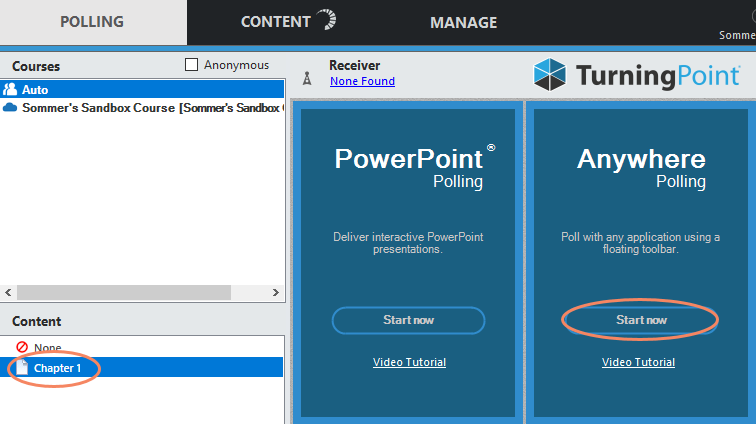Switch to the POLLING tab

point(92,22)
